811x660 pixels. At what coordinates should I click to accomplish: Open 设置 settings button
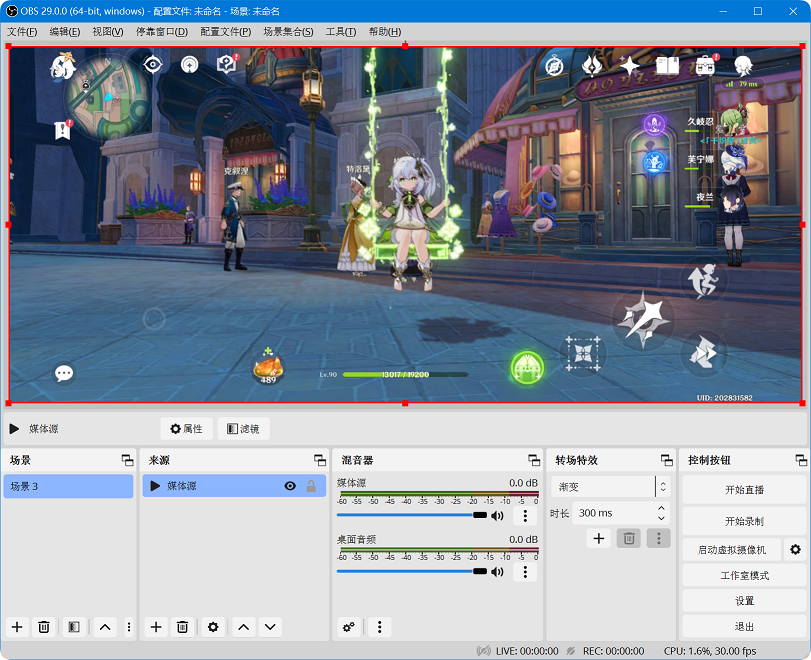coord(744,601)
